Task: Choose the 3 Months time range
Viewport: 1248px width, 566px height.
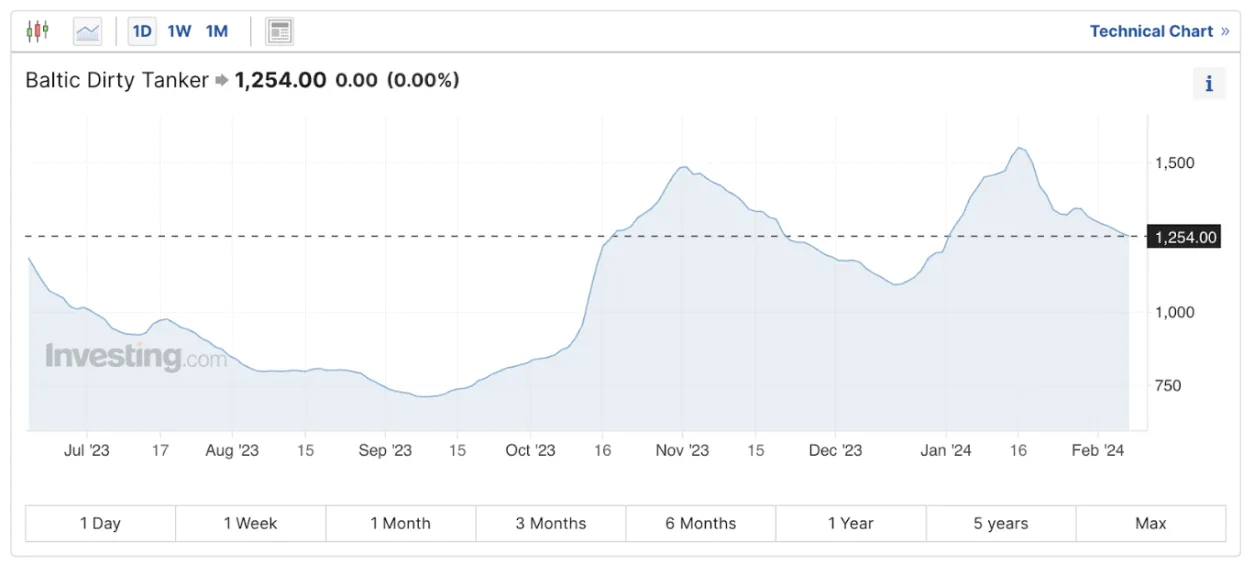Action: pos(551,523)
